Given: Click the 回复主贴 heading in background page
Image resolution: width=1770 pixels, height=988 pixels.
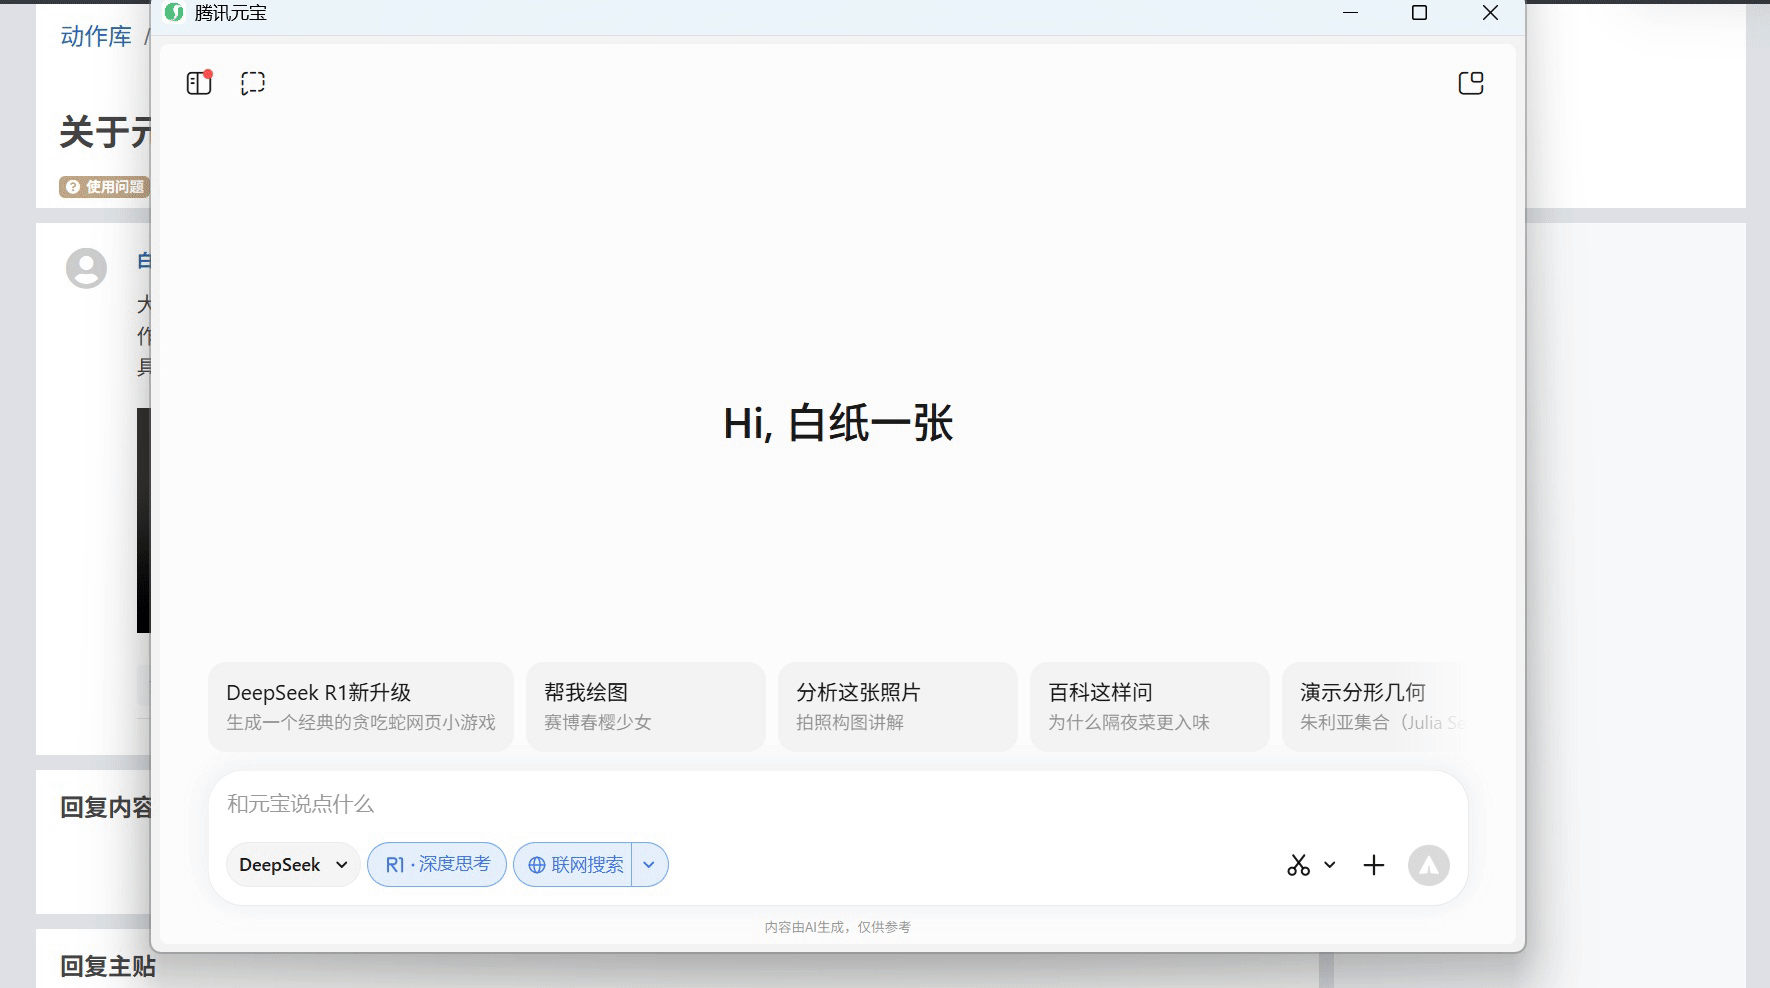Looking at the screenshot, I should 108,966.
